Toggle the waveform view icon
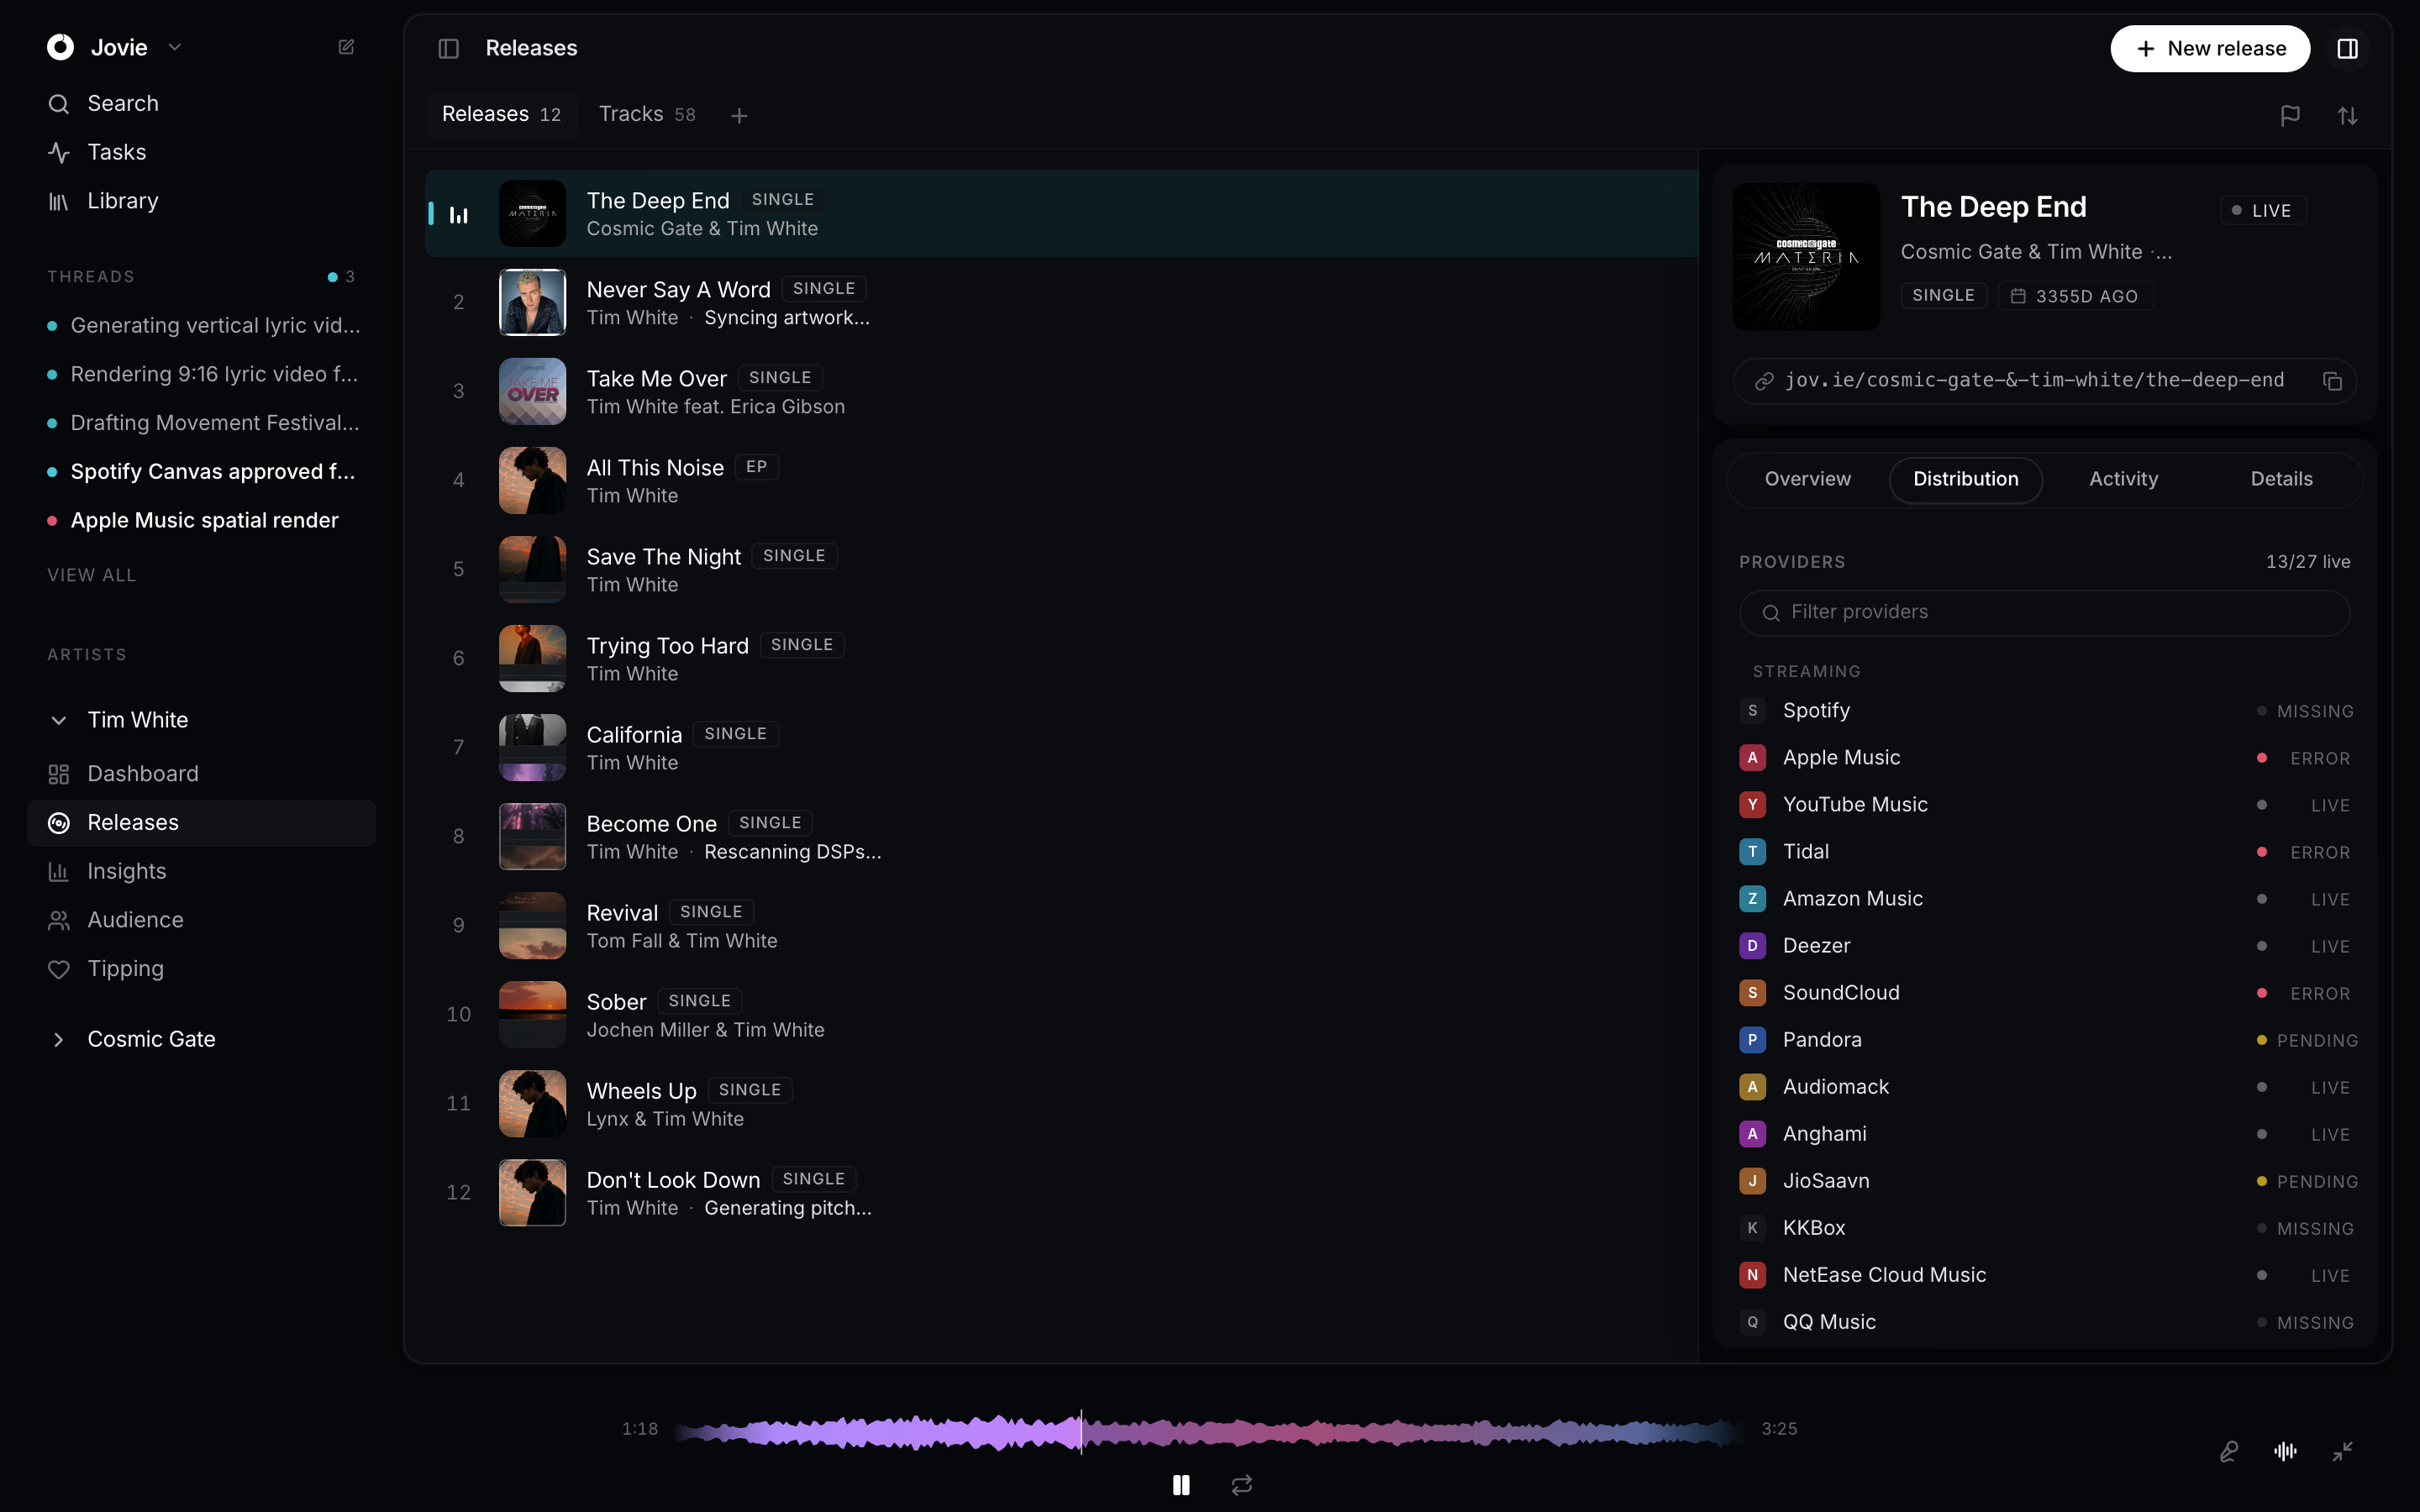 point(2285,1452)
